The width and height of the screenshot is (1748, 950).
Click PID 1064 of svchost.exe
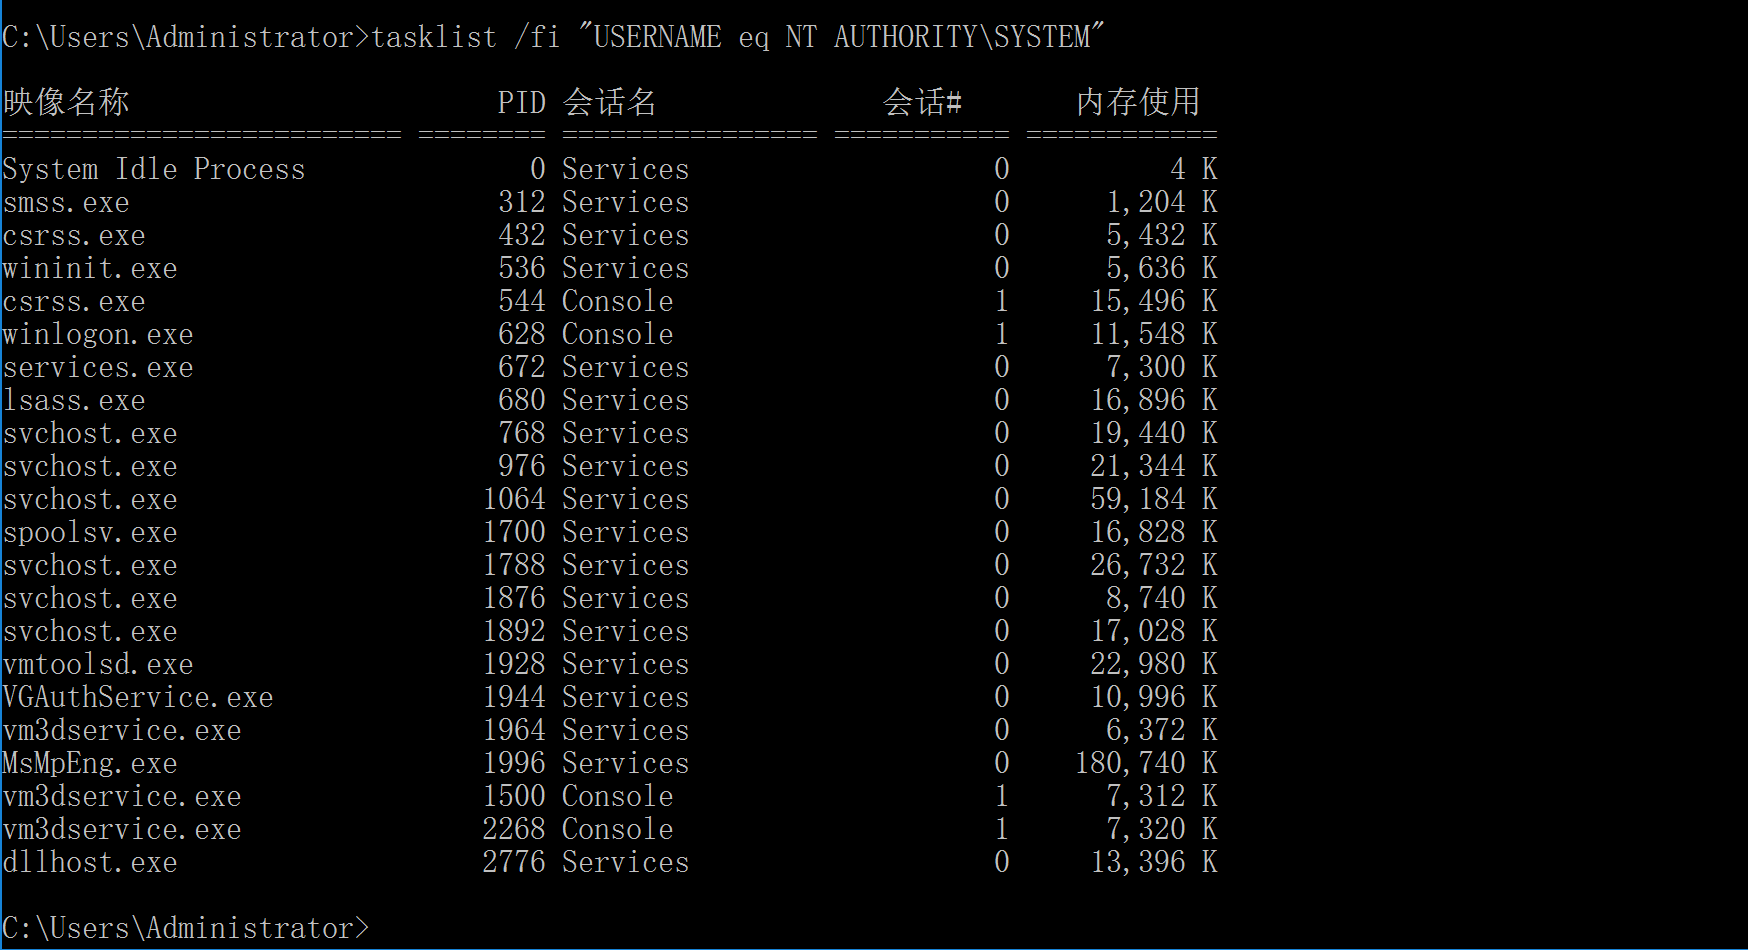pos(514,499)
